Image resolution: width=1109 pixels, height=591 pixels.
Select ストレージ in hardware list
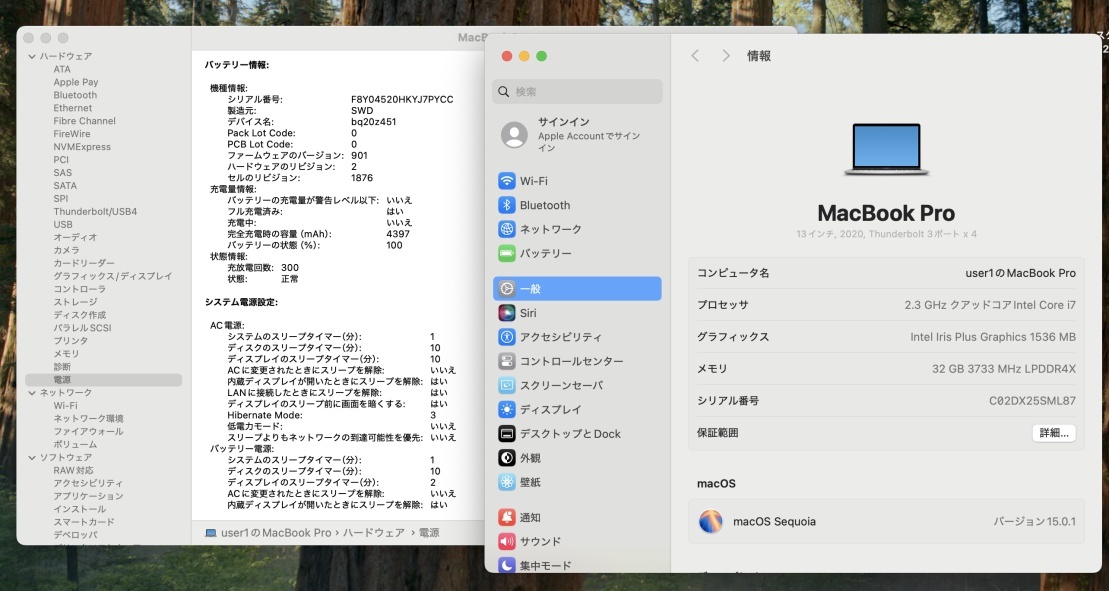pyautogui.click(x=75, y=302)
